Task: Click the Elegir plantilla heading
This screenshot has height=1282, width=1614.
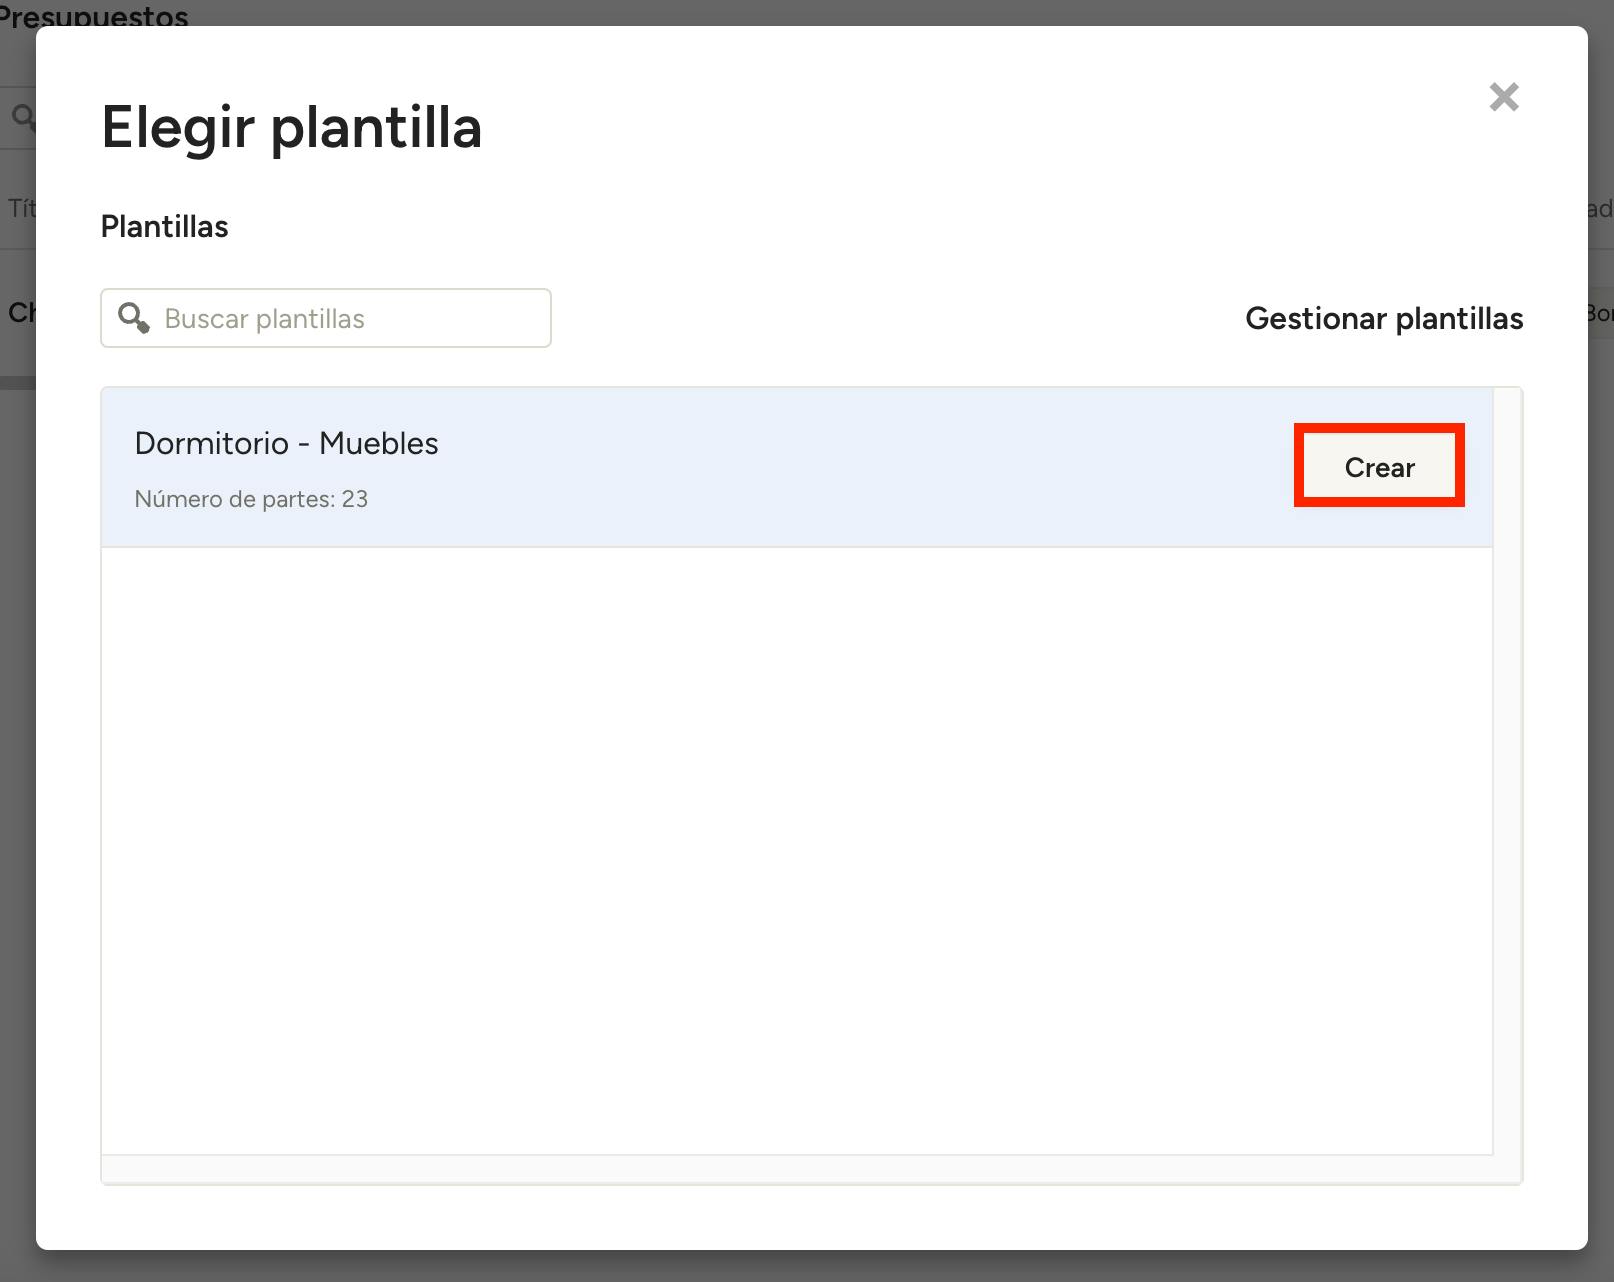Action: [291, 128]
